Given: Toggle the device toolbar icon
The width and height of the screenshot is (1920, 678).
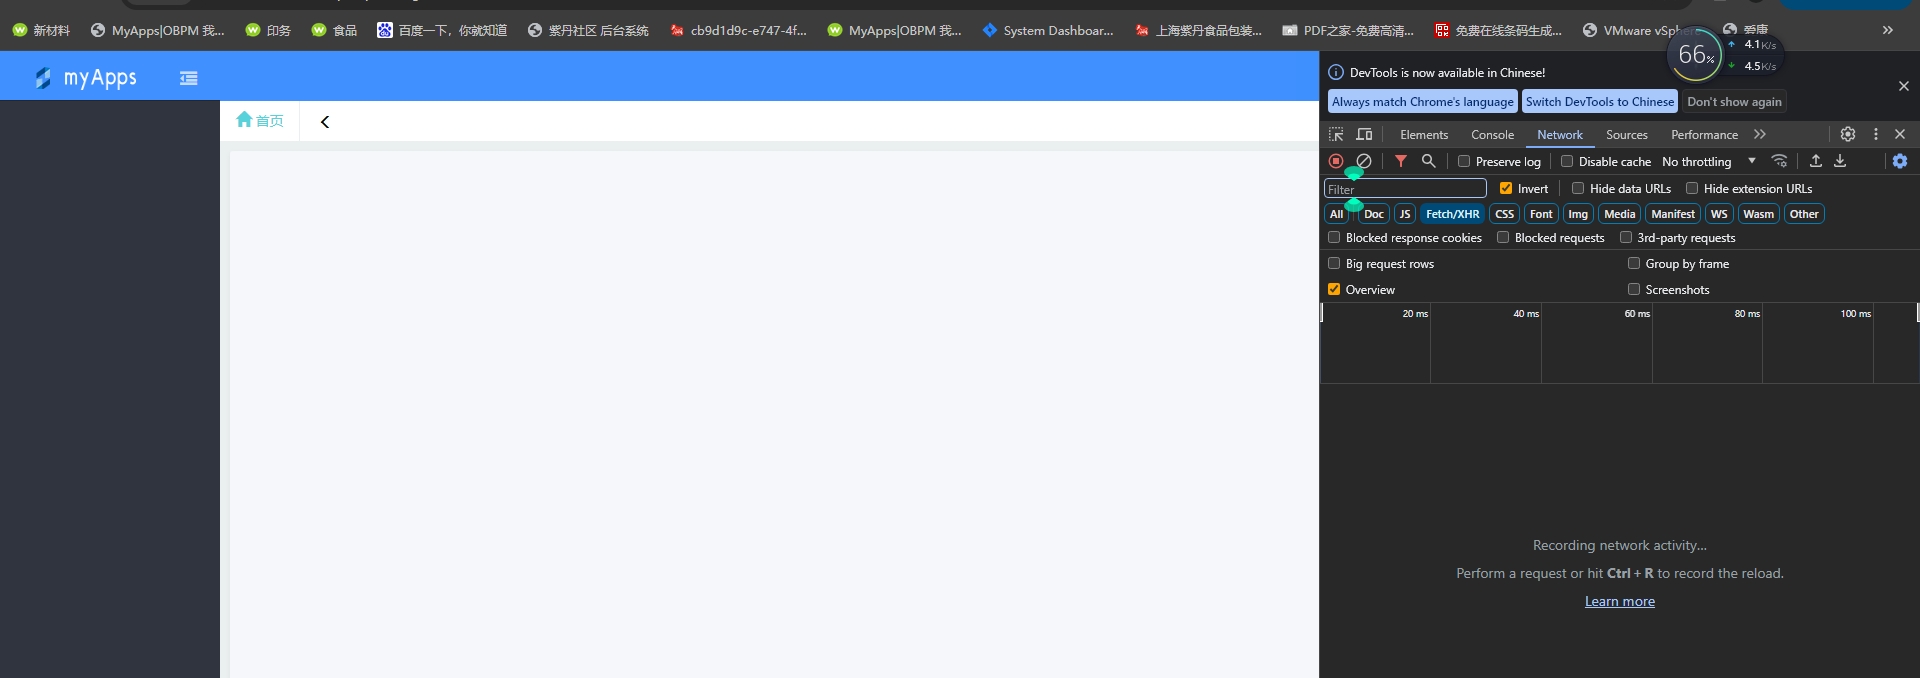Looking at the screenshot, I should [1364, 134].
